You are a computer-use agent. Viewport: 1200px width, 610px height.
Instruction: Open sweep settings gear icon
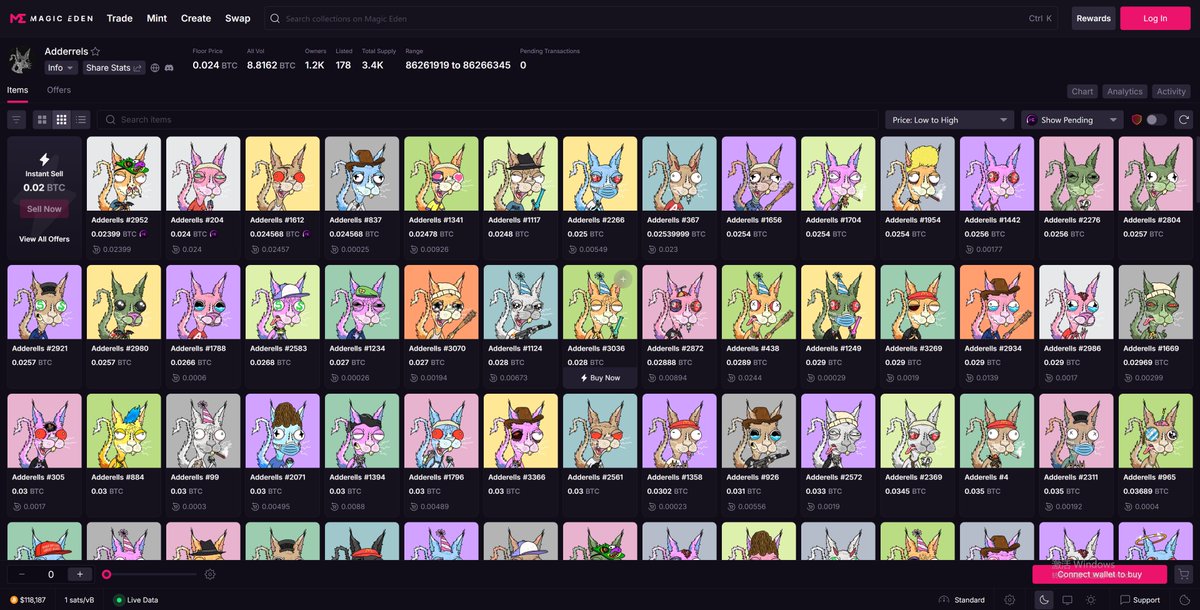pos(210,574)
